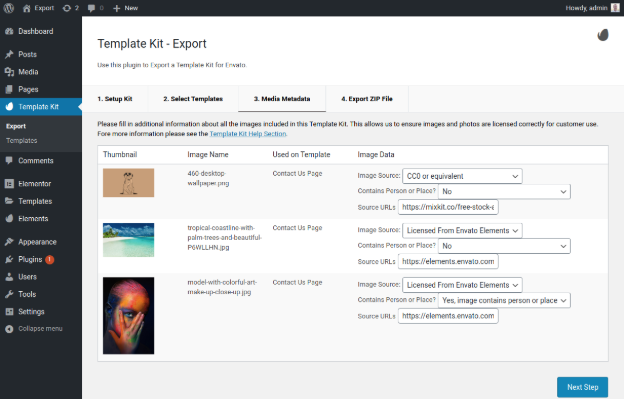Click the colorful makeup model thumbnail
The image size is (624, 399).
tap(129, 315)
